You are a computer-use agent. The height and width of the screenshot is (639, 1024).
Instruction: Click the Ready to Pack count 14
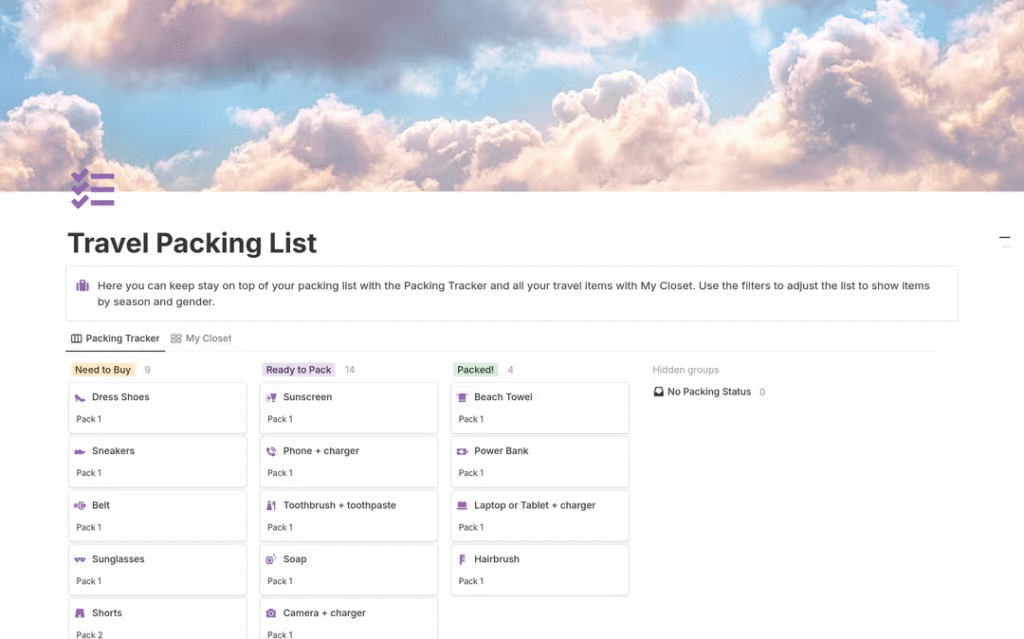[350, 370]
